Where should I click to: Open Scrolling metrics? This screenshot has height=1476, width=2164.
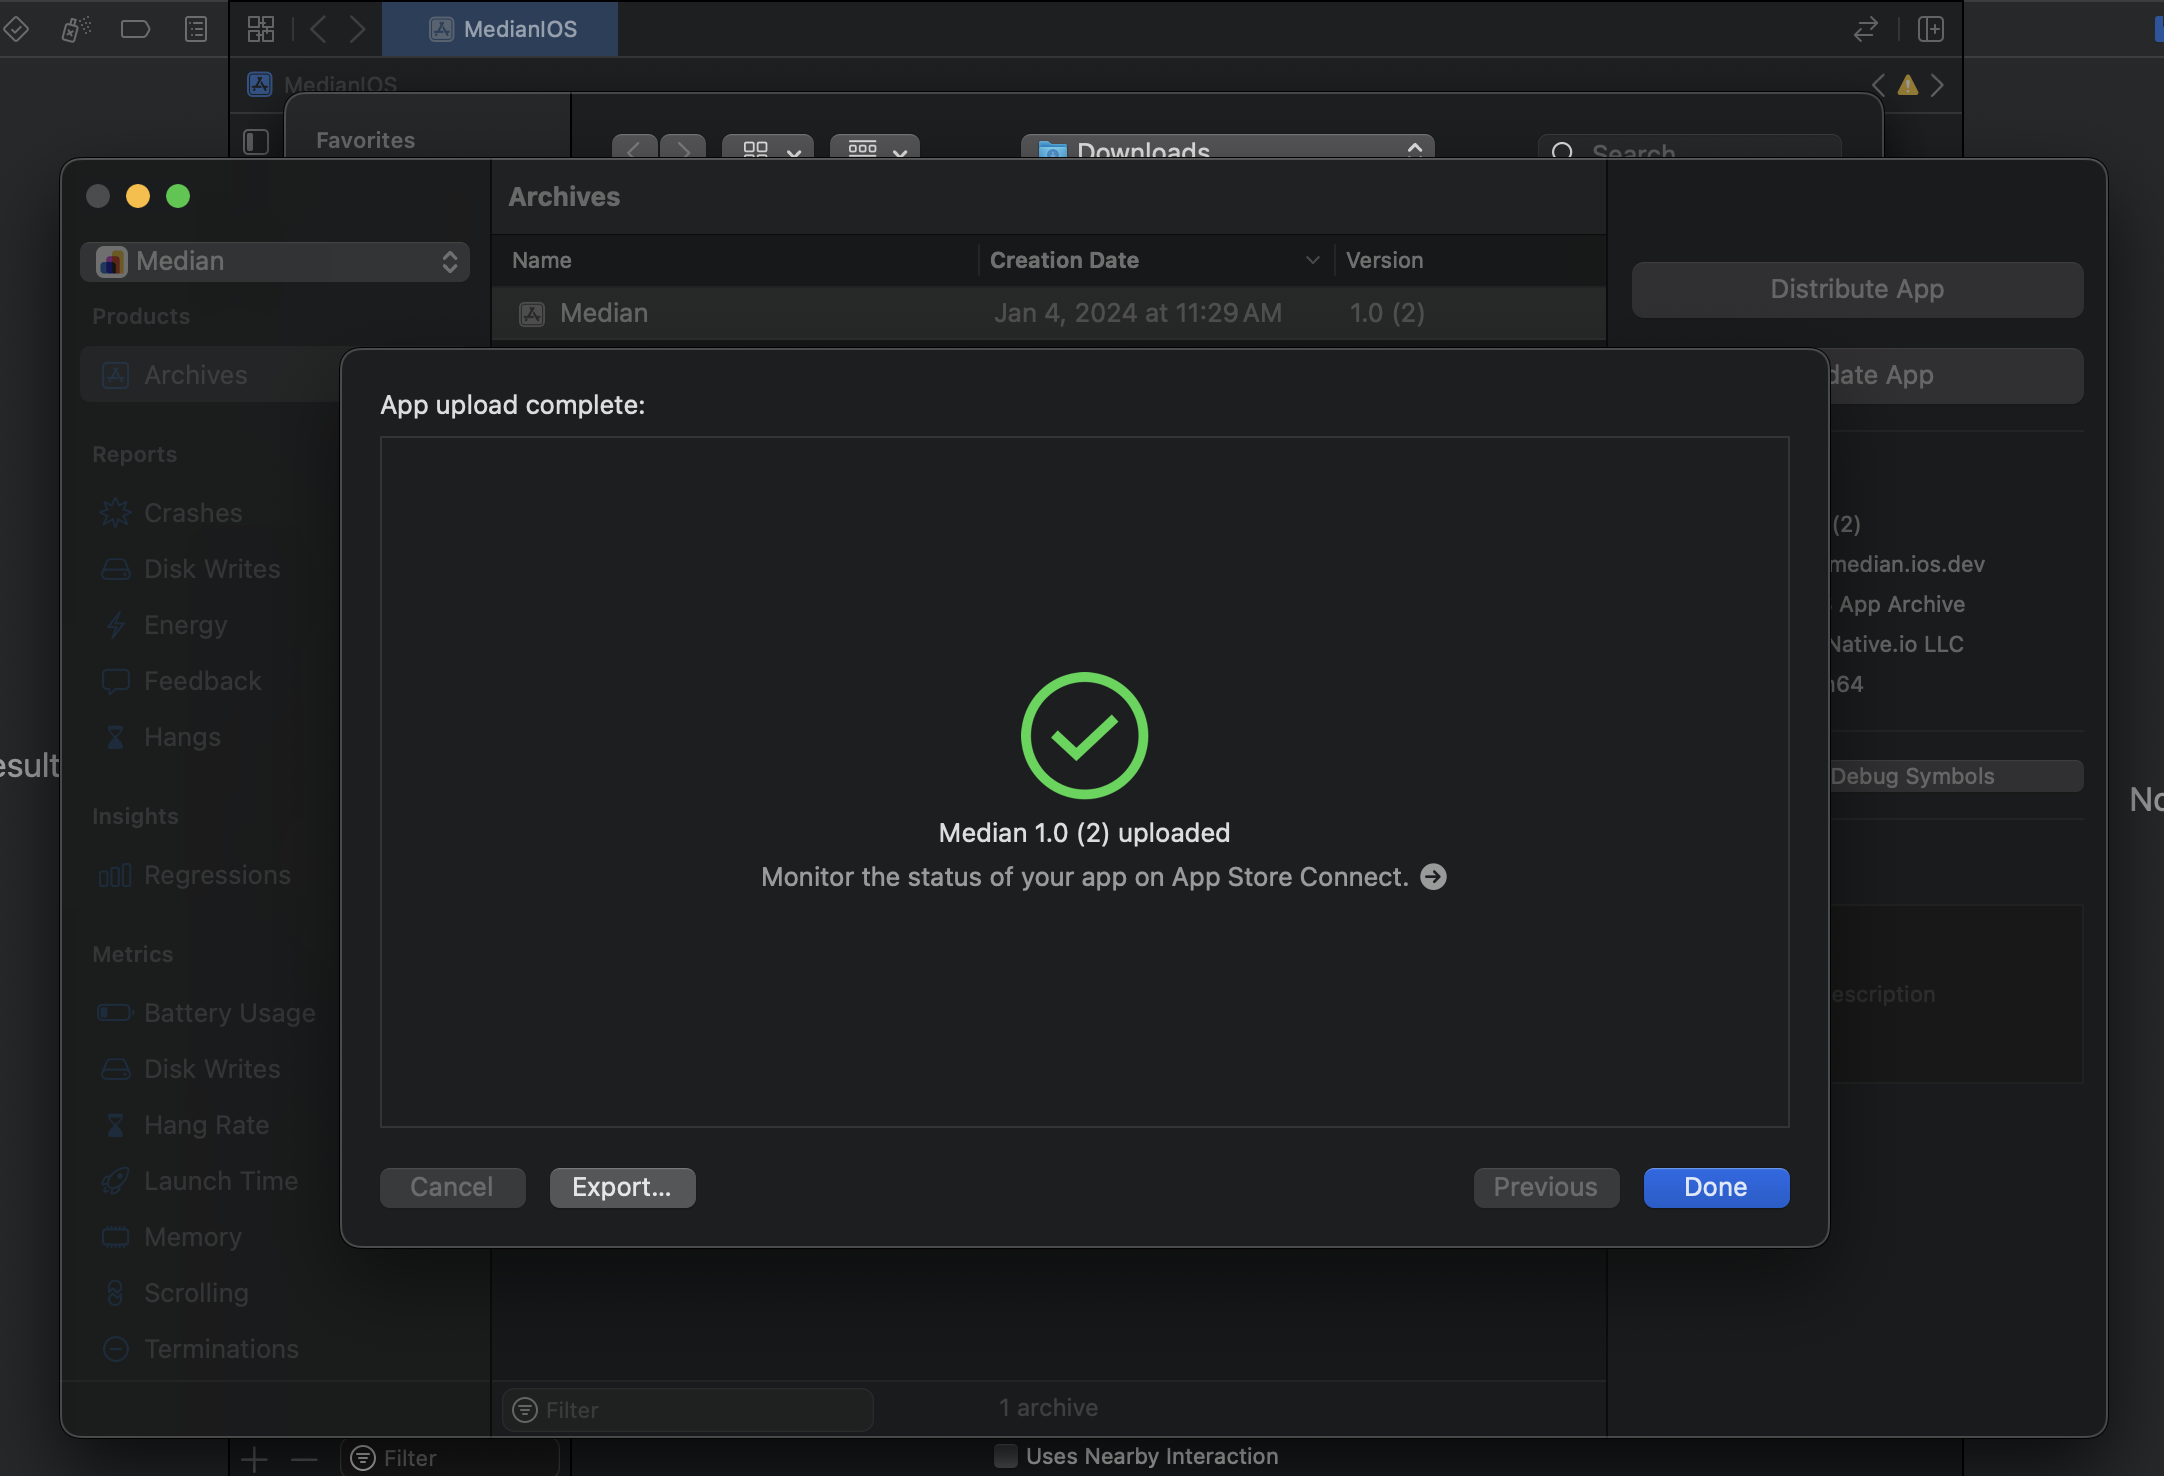(196, 1293)
